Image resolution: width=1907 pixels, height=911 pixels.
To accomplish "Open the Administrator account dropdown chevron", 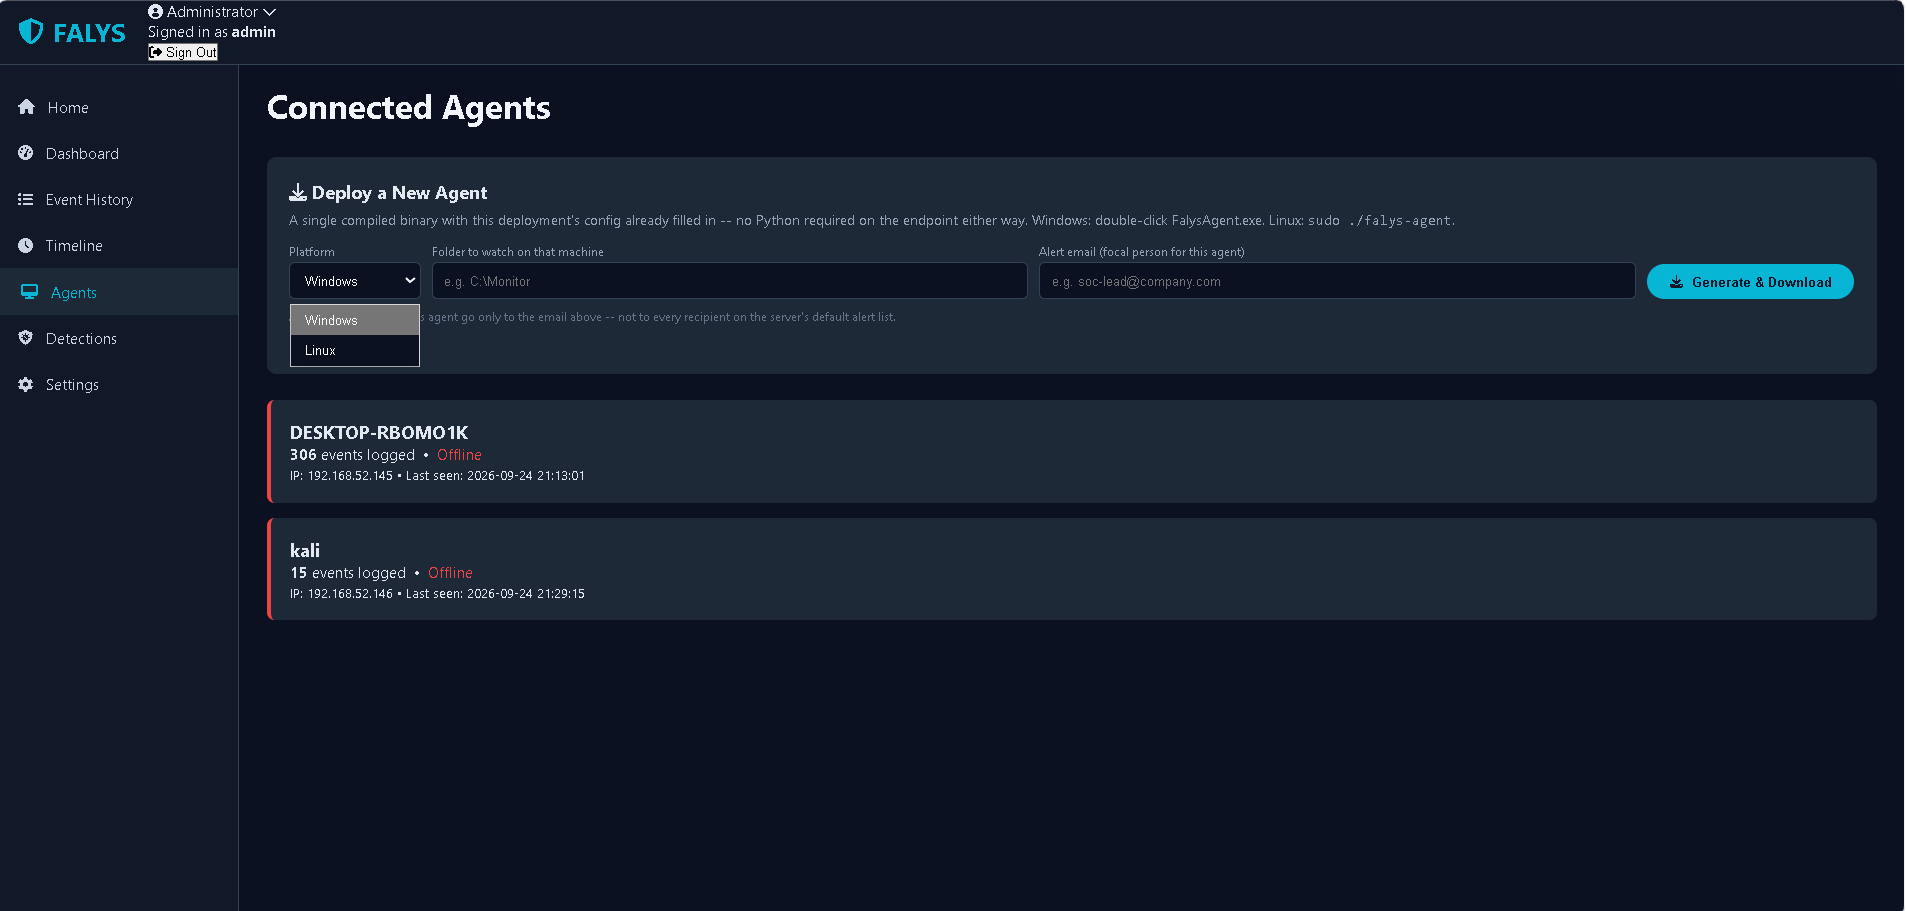I will pyautogui.click(x=269, y=12).
